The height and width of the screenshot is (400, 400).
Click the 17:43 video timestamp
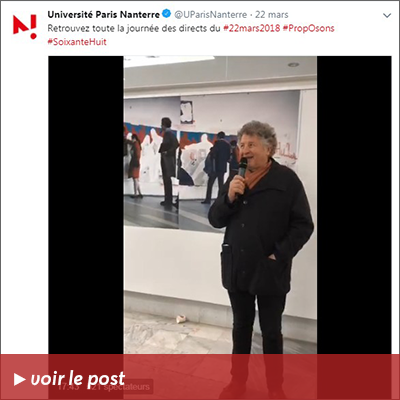[68, 387]
